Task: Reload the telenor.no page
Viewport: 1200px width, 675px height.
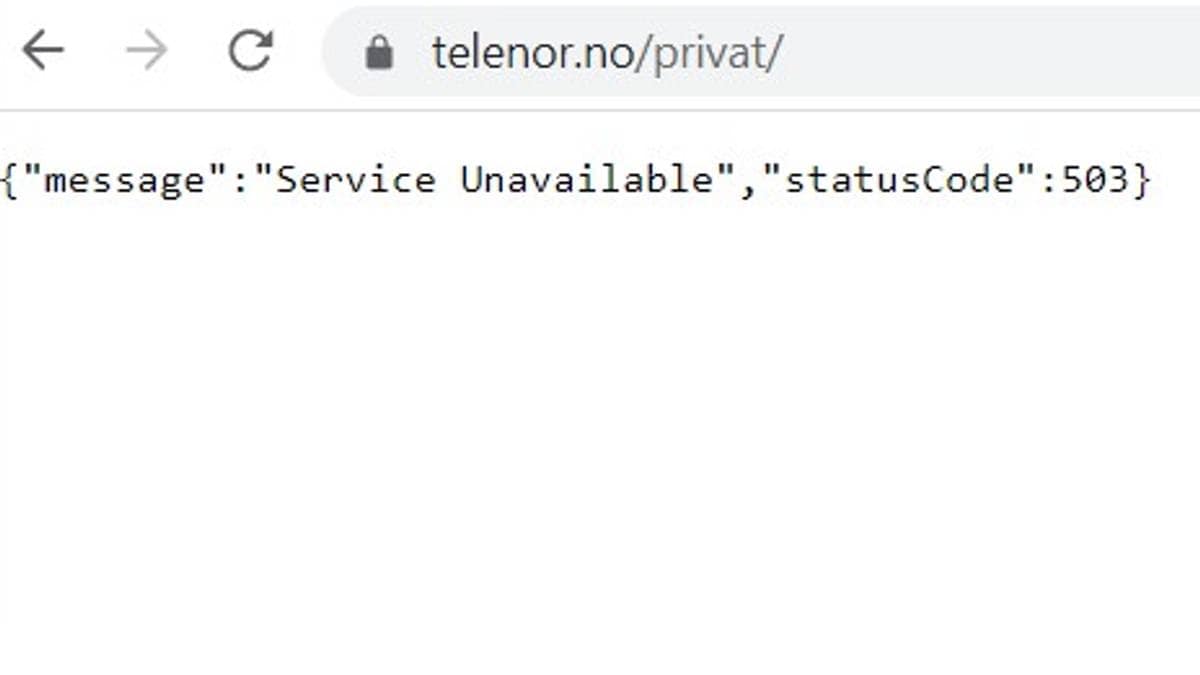Action: pos(250,50)
